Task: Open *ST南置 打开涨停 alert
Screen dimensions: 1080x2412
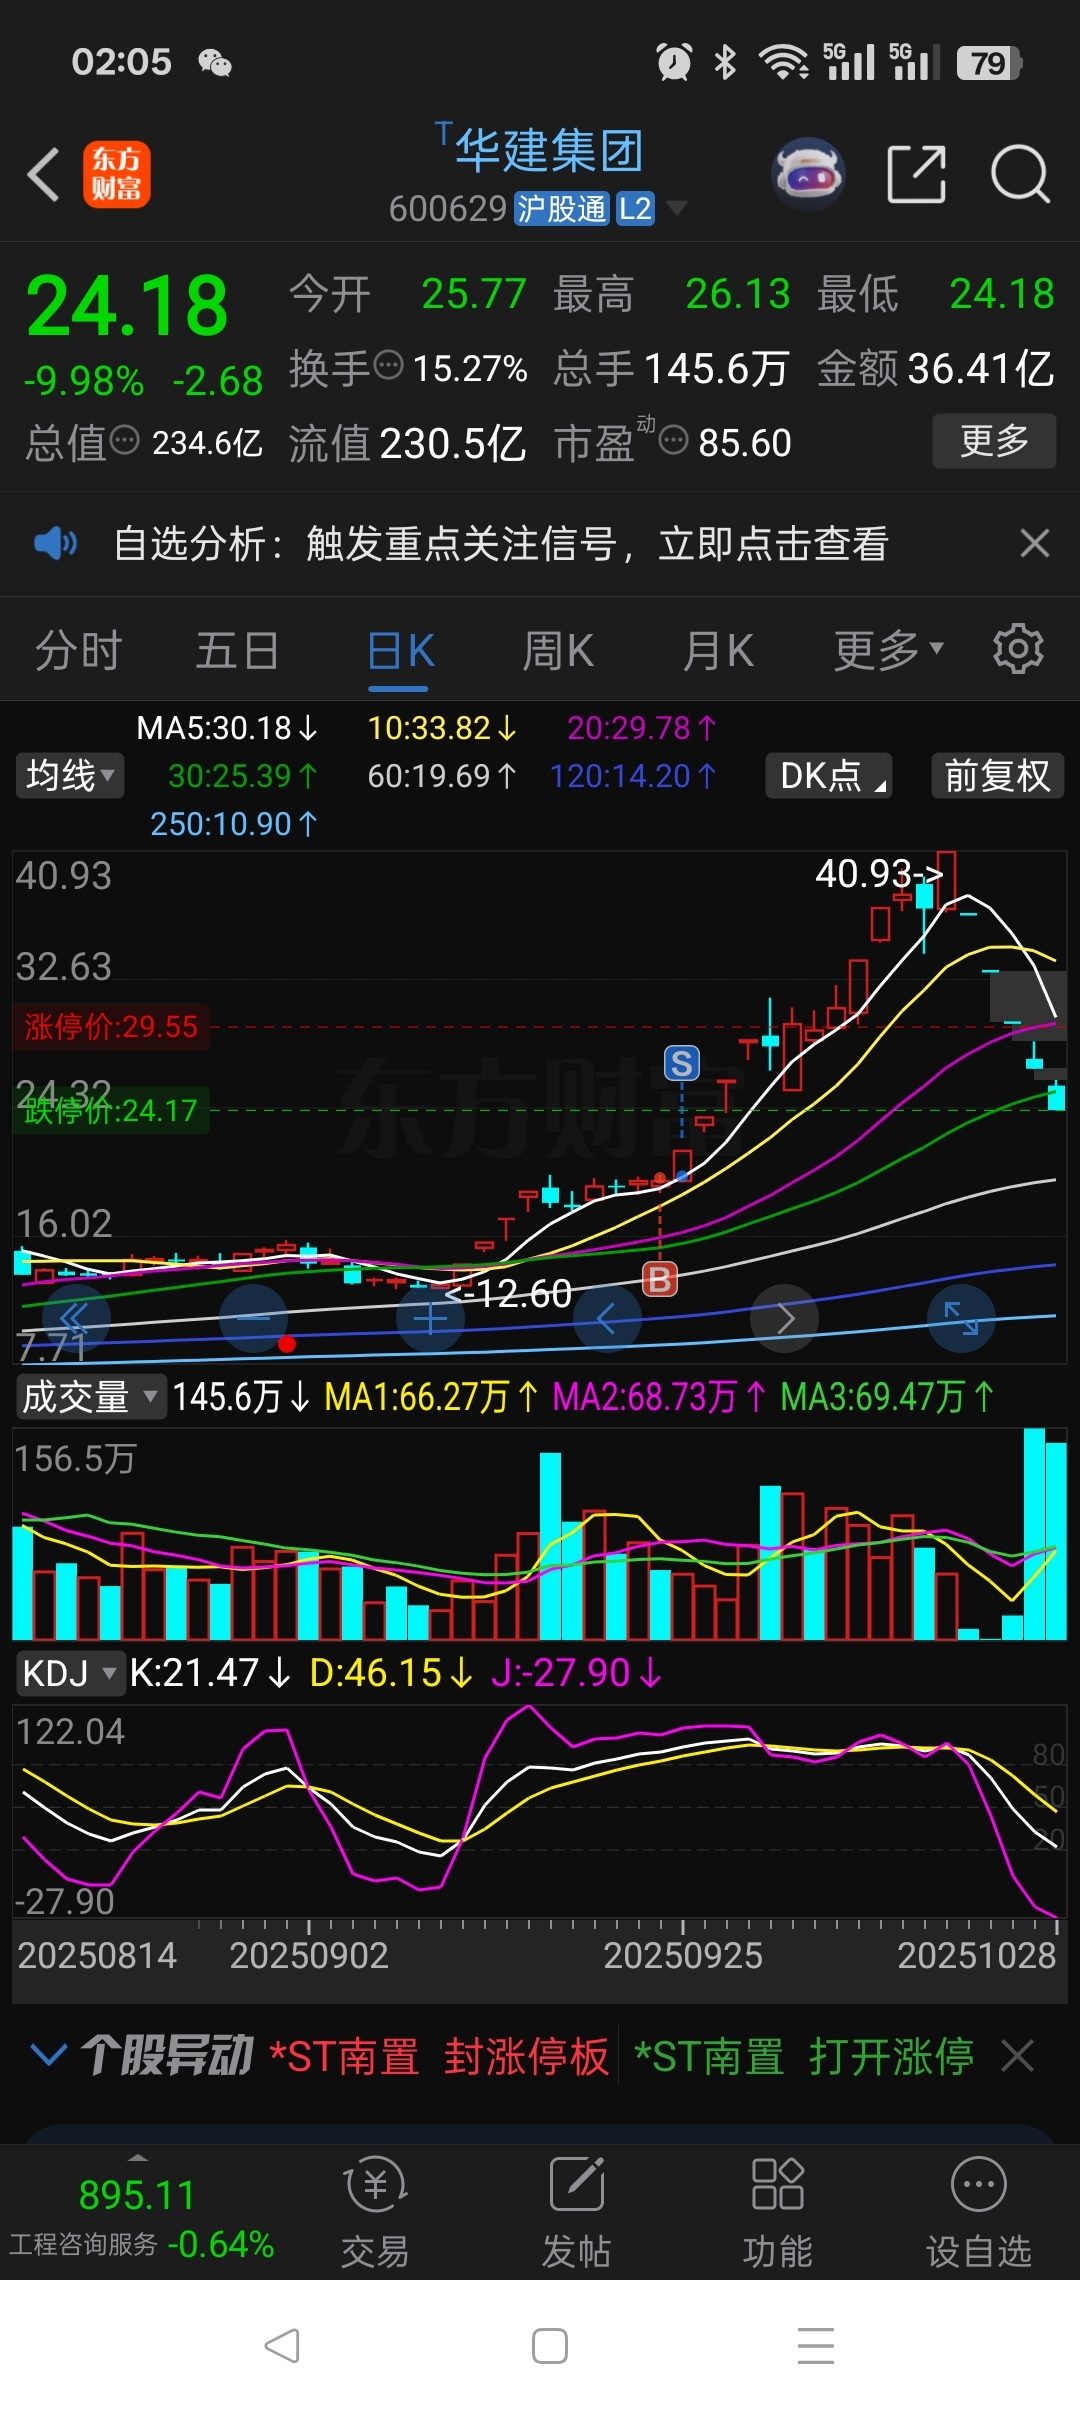Action: tap(803, 2057)
